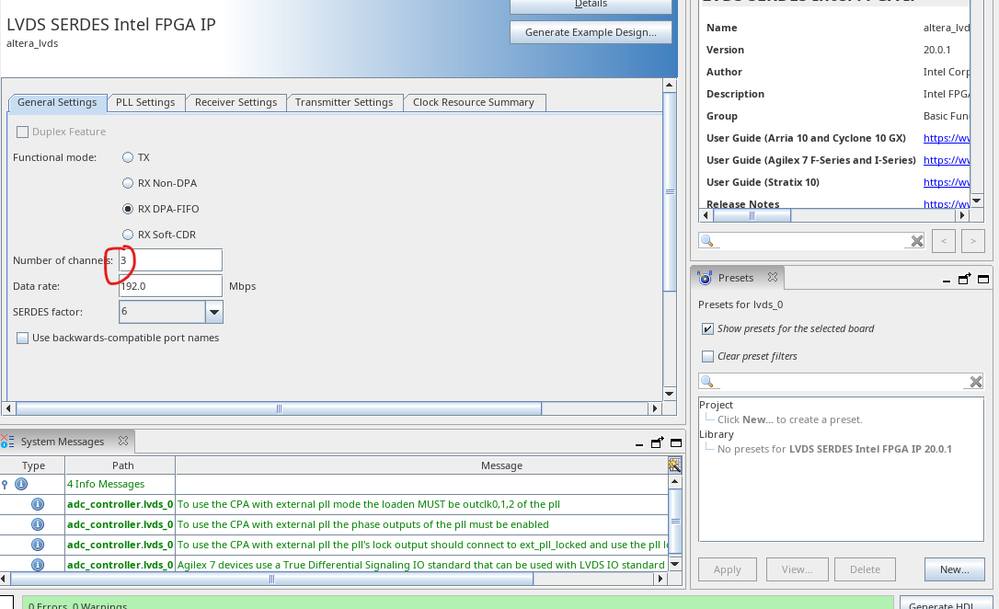Click info icon for pll's lock output message
The width and height of the screenshot is (999, 609).
point(38,545)
